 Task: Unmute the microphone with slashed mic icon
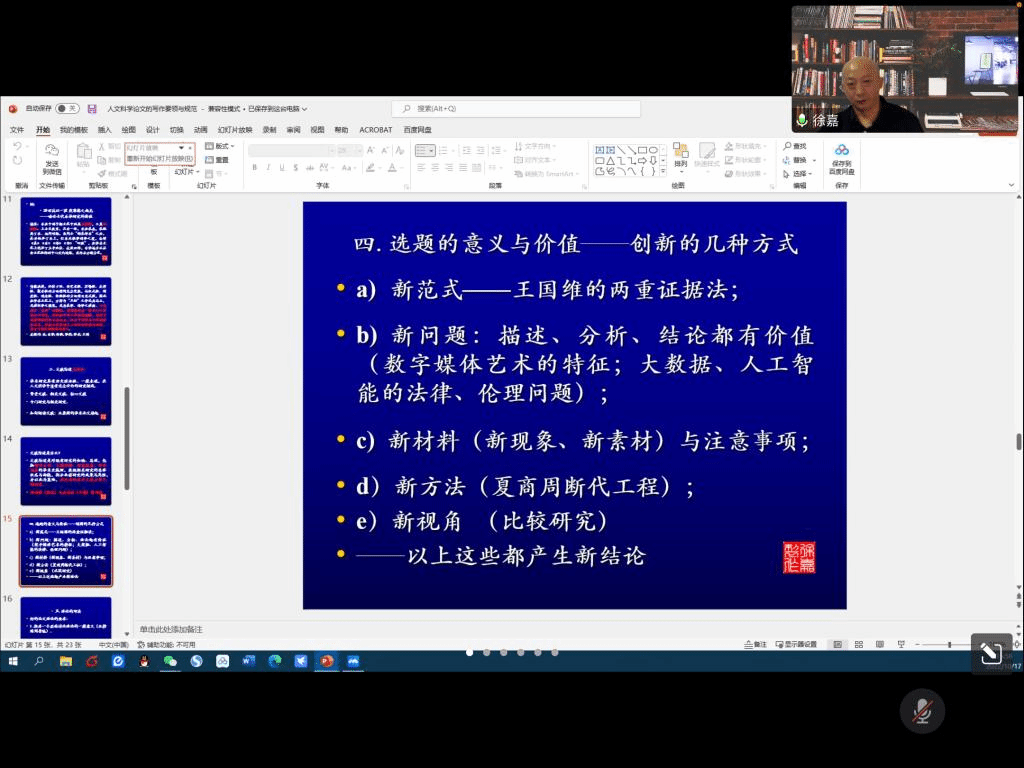pos(922,710)
